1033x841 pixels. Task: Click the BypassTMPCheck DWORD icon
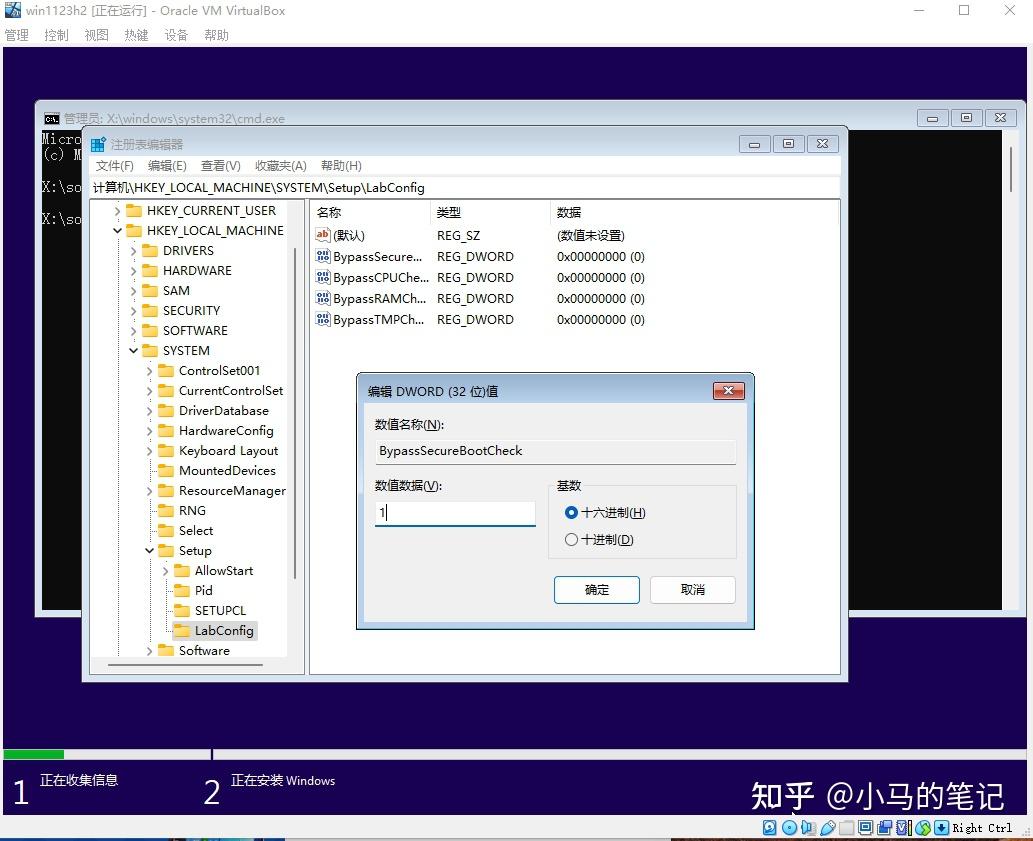point(322,319)
